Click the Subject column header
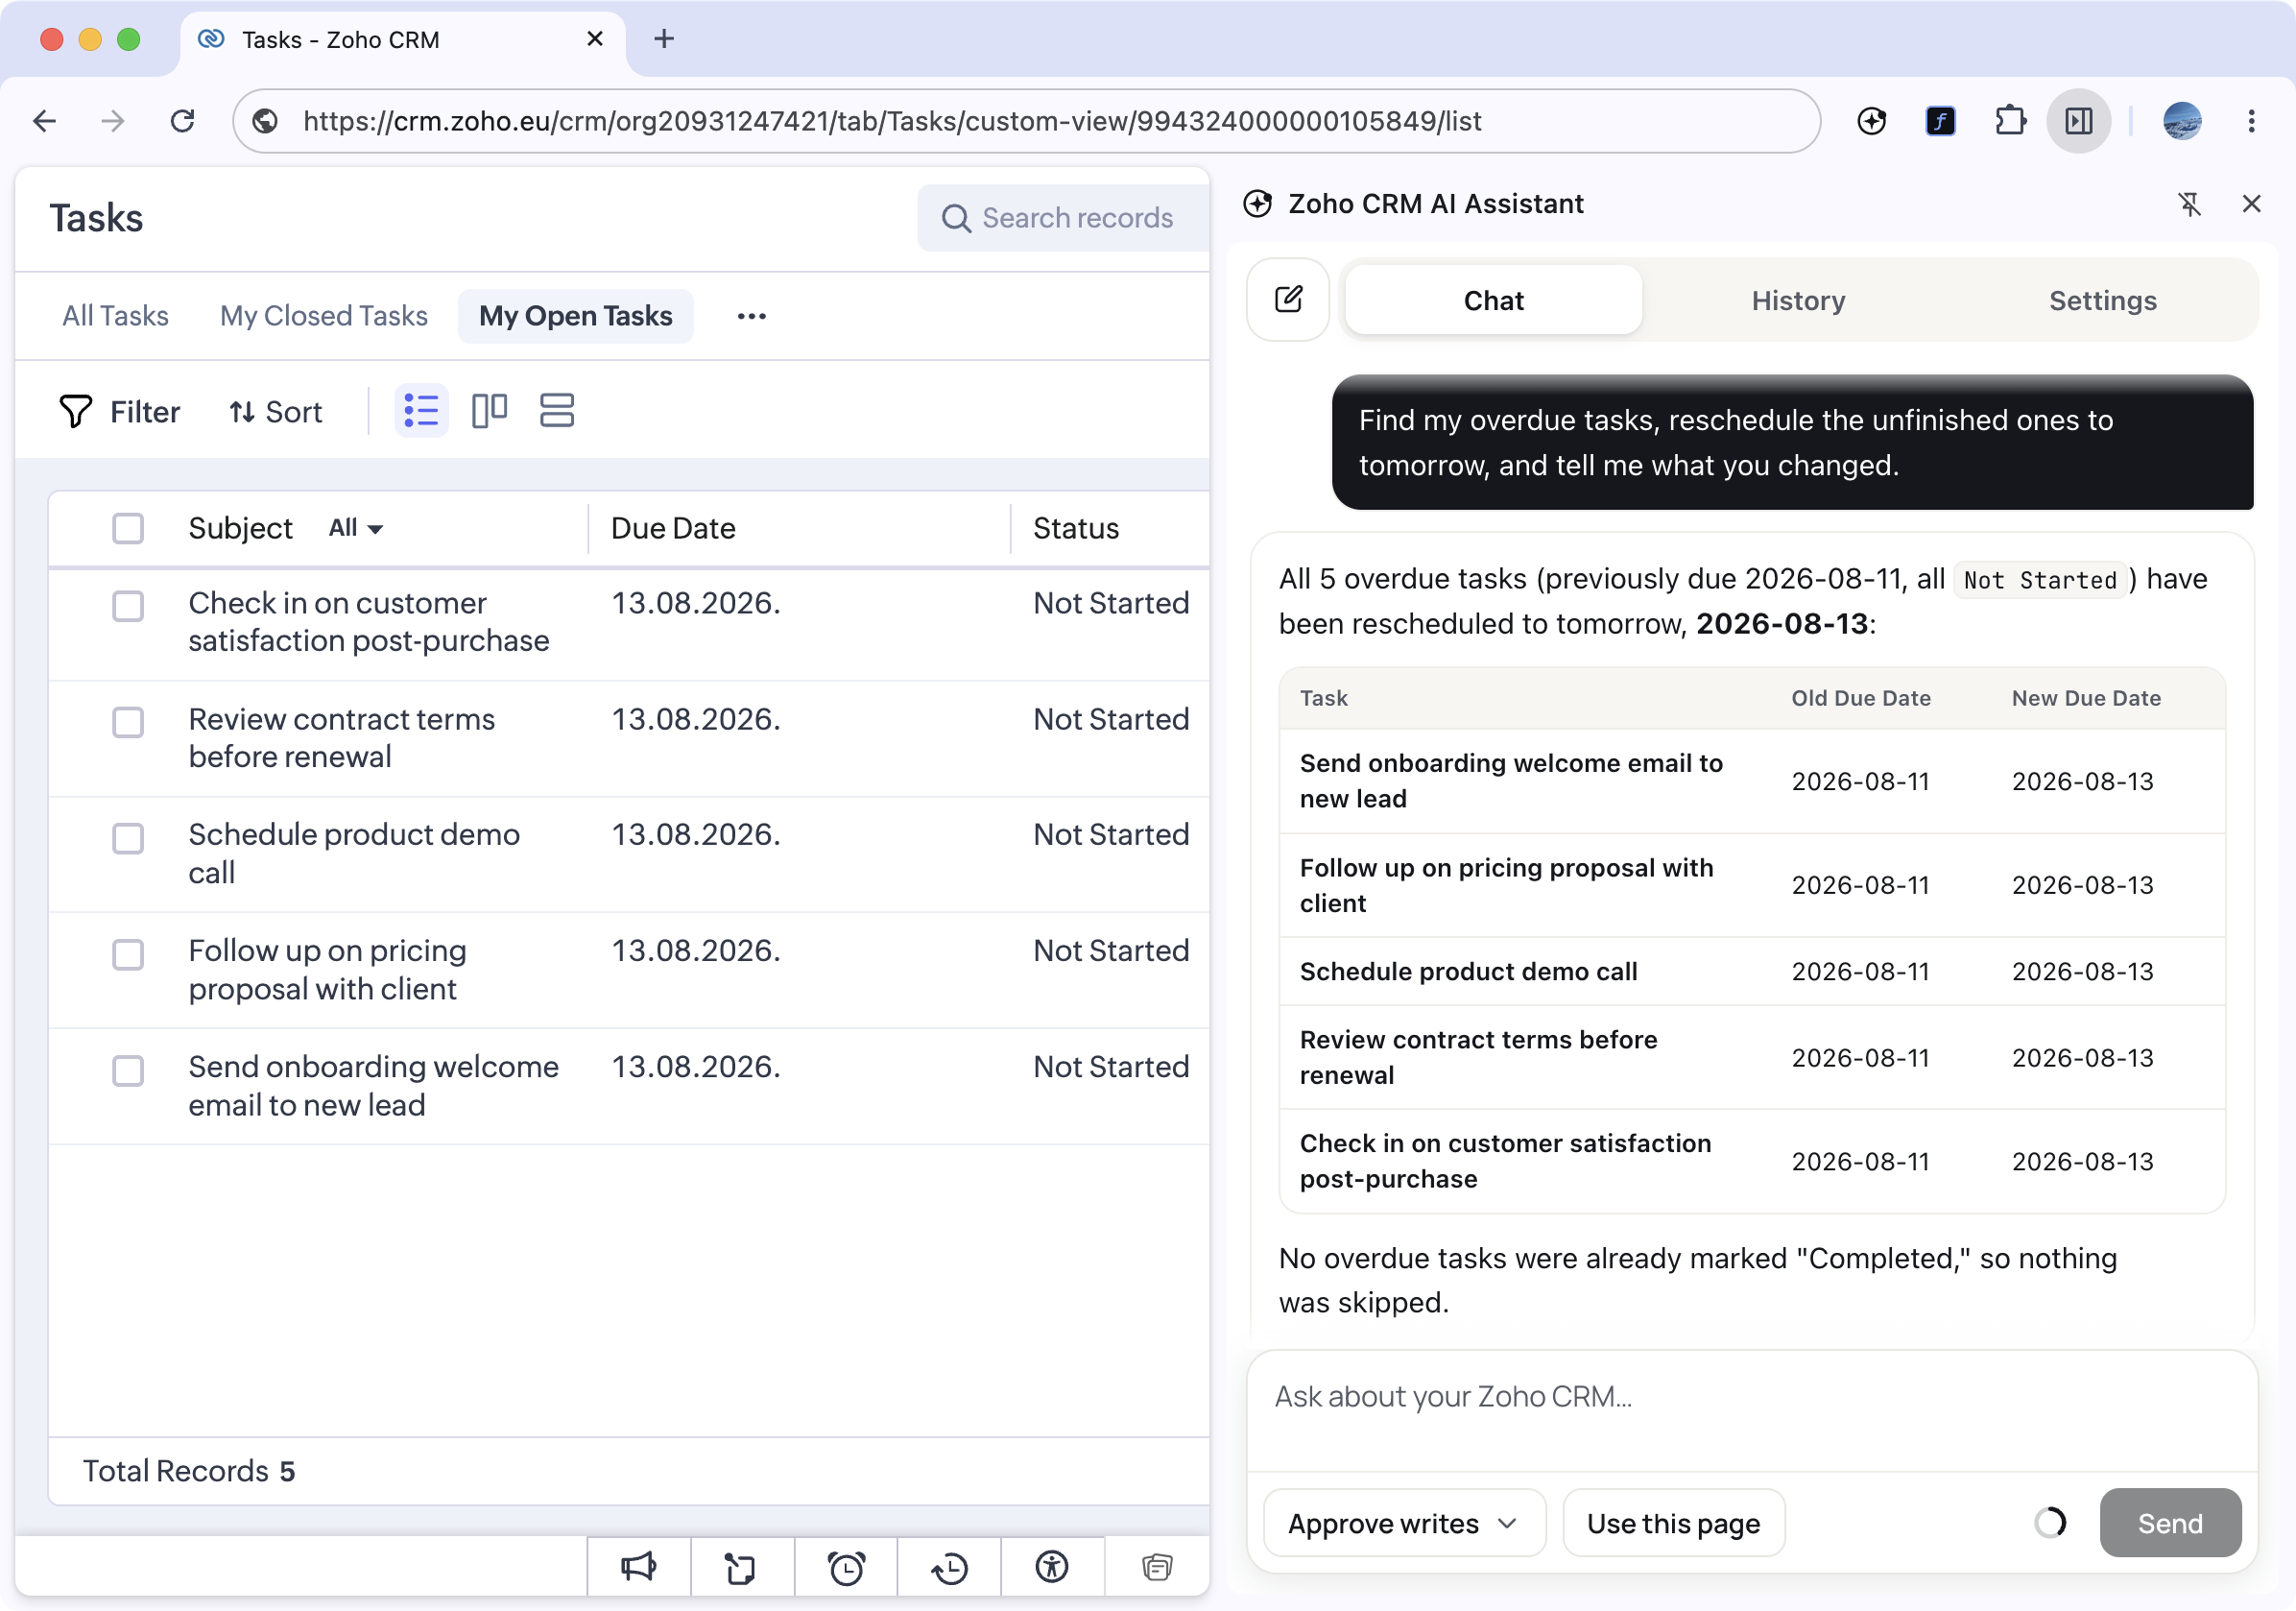This screenshot has width=2296, height=1611. click(240, 528)
